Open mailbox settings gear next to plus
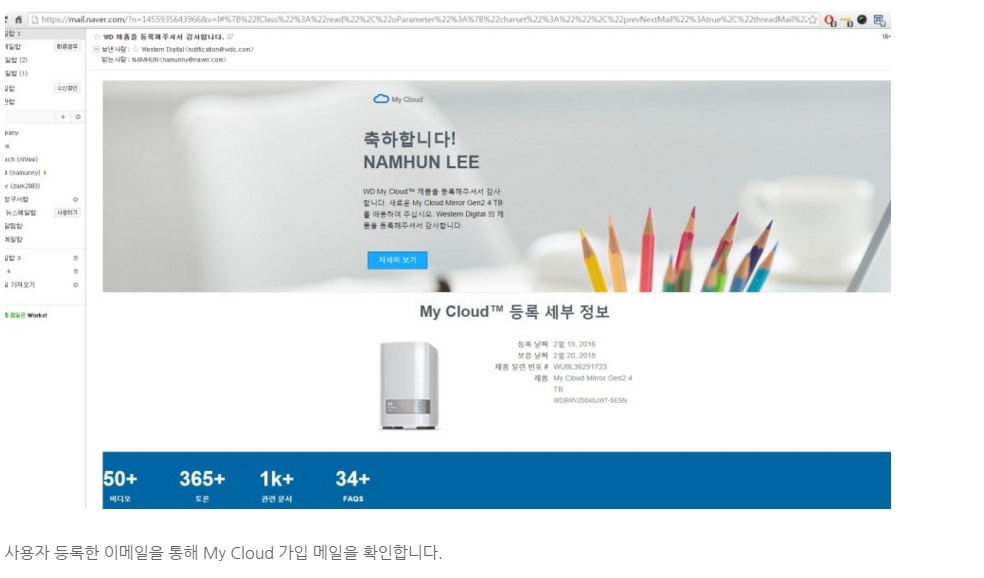 pos(78,117)
